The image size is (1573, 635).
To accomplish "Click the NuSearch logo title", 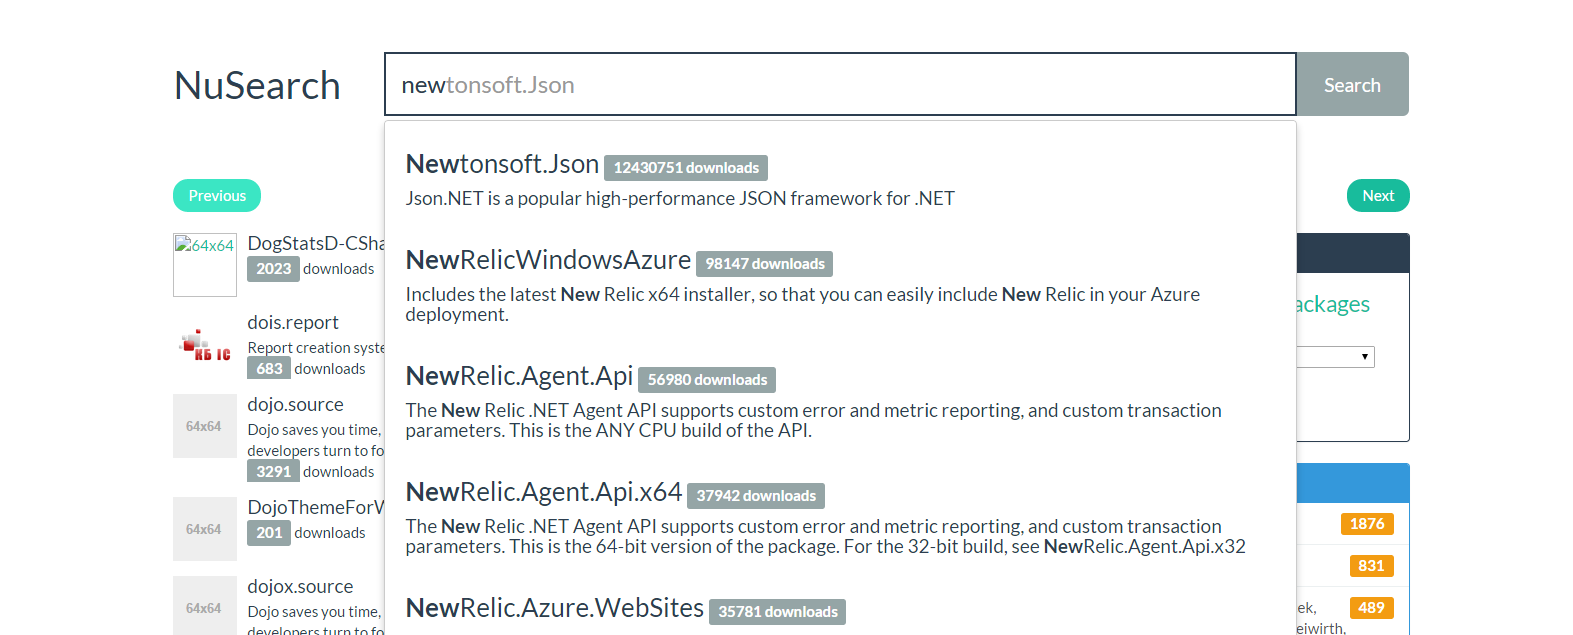I will click(x=257, y=86).
